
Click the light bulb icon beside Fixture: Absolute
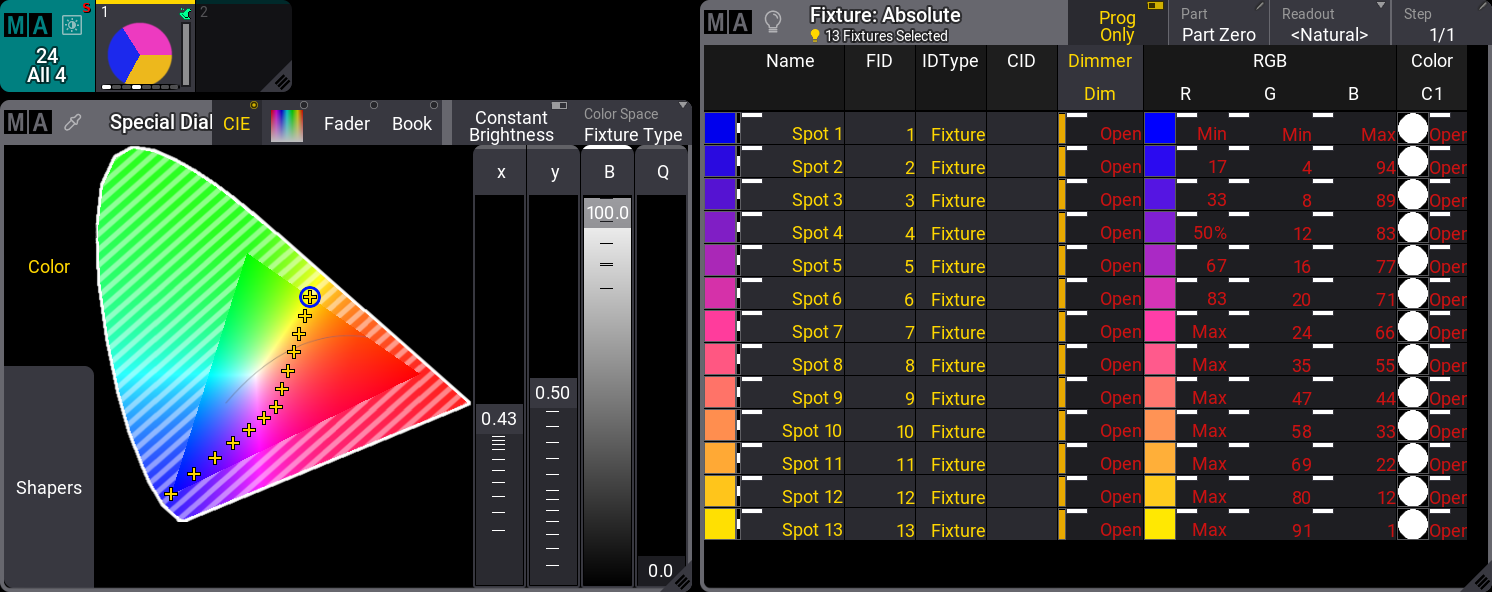772,22
